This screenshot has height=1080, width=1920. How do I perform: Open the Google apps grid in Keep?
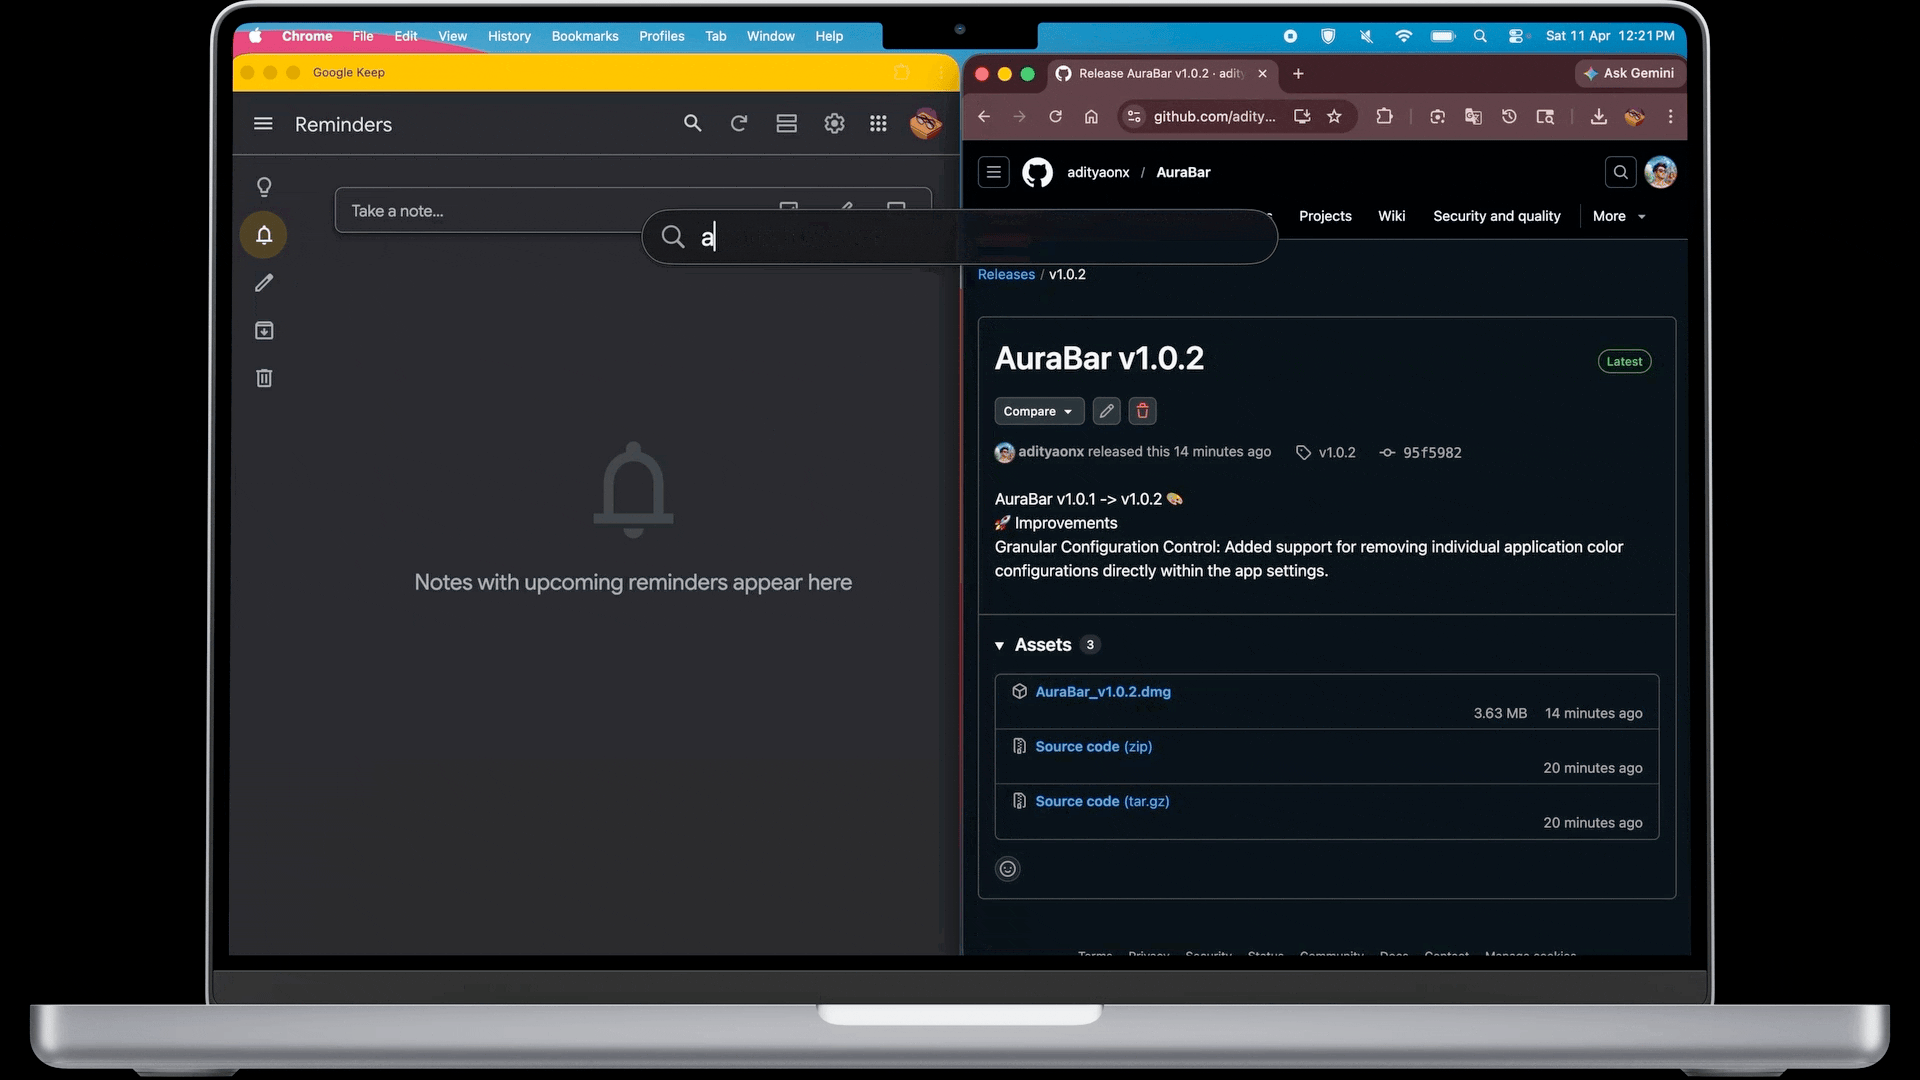[x=878, y=124]
